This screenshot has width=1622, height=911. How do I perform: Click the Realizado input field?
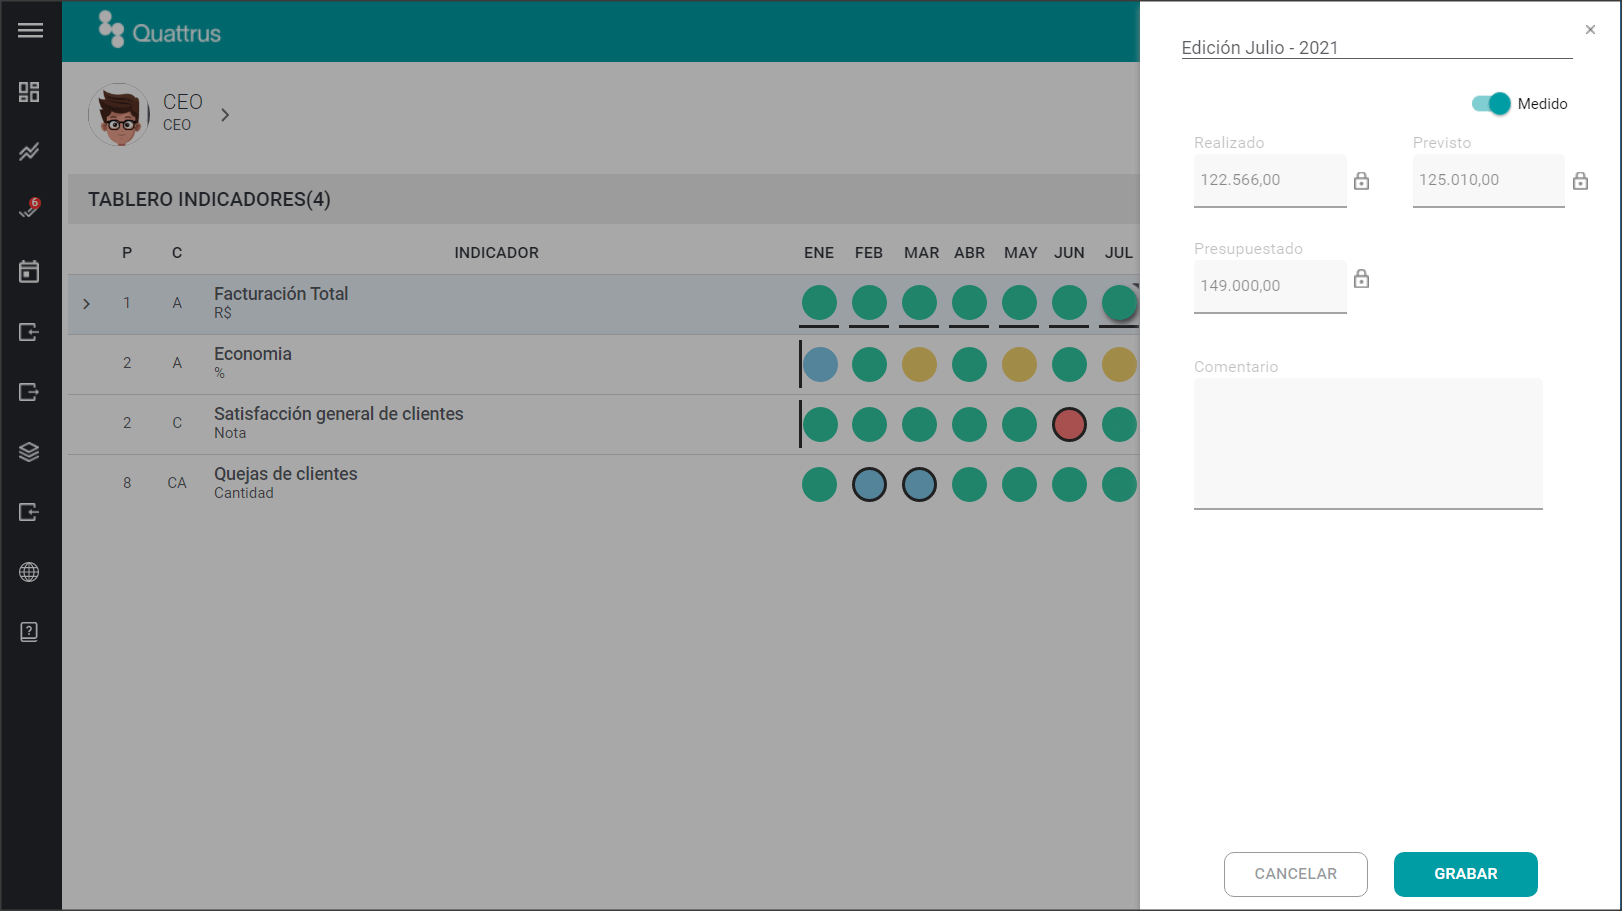point(1270,180)
